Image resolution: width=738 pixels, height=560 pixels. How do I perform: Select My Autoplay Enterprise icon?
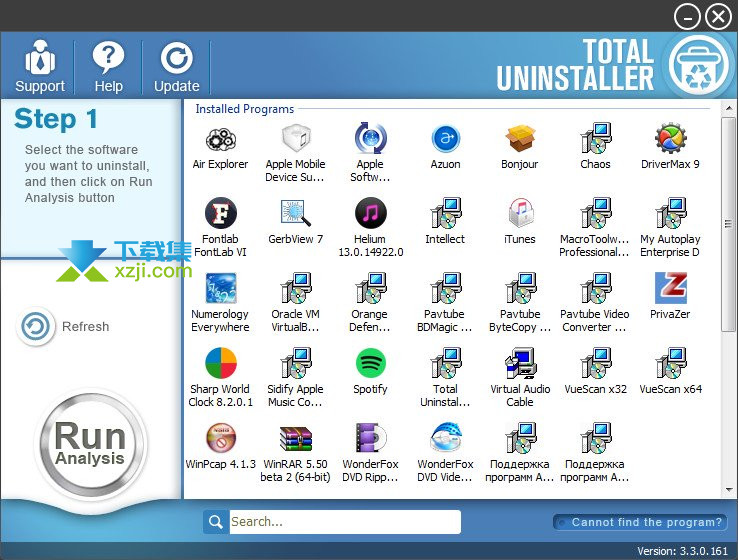(670, 214)
